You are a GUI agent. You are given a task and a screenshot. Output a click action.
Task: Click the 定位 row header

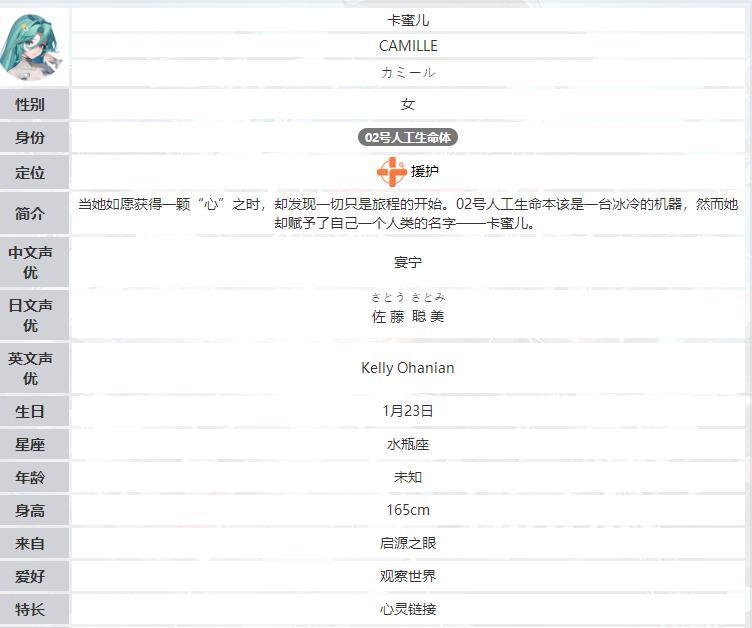pos(30,172)
